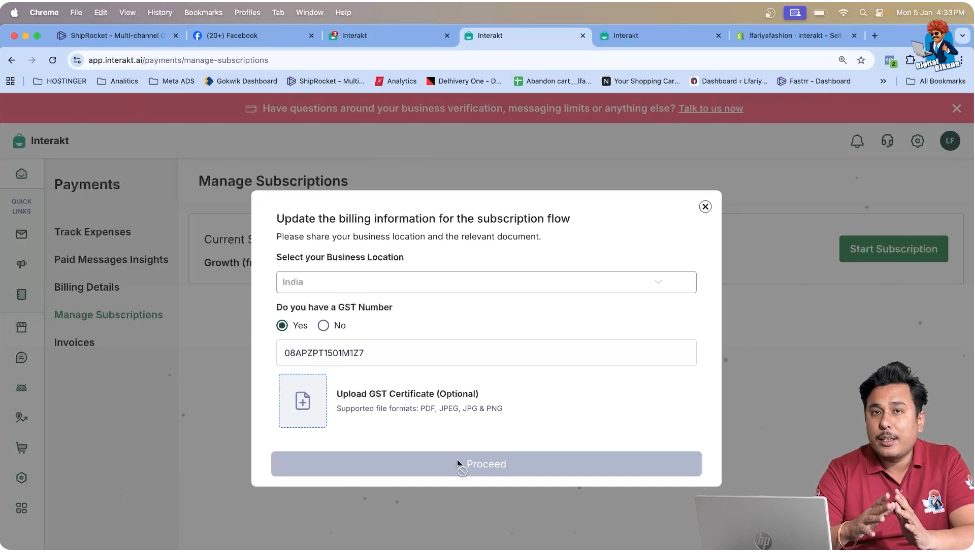Open the shopping cart icon in sidebar

point(21,448)
